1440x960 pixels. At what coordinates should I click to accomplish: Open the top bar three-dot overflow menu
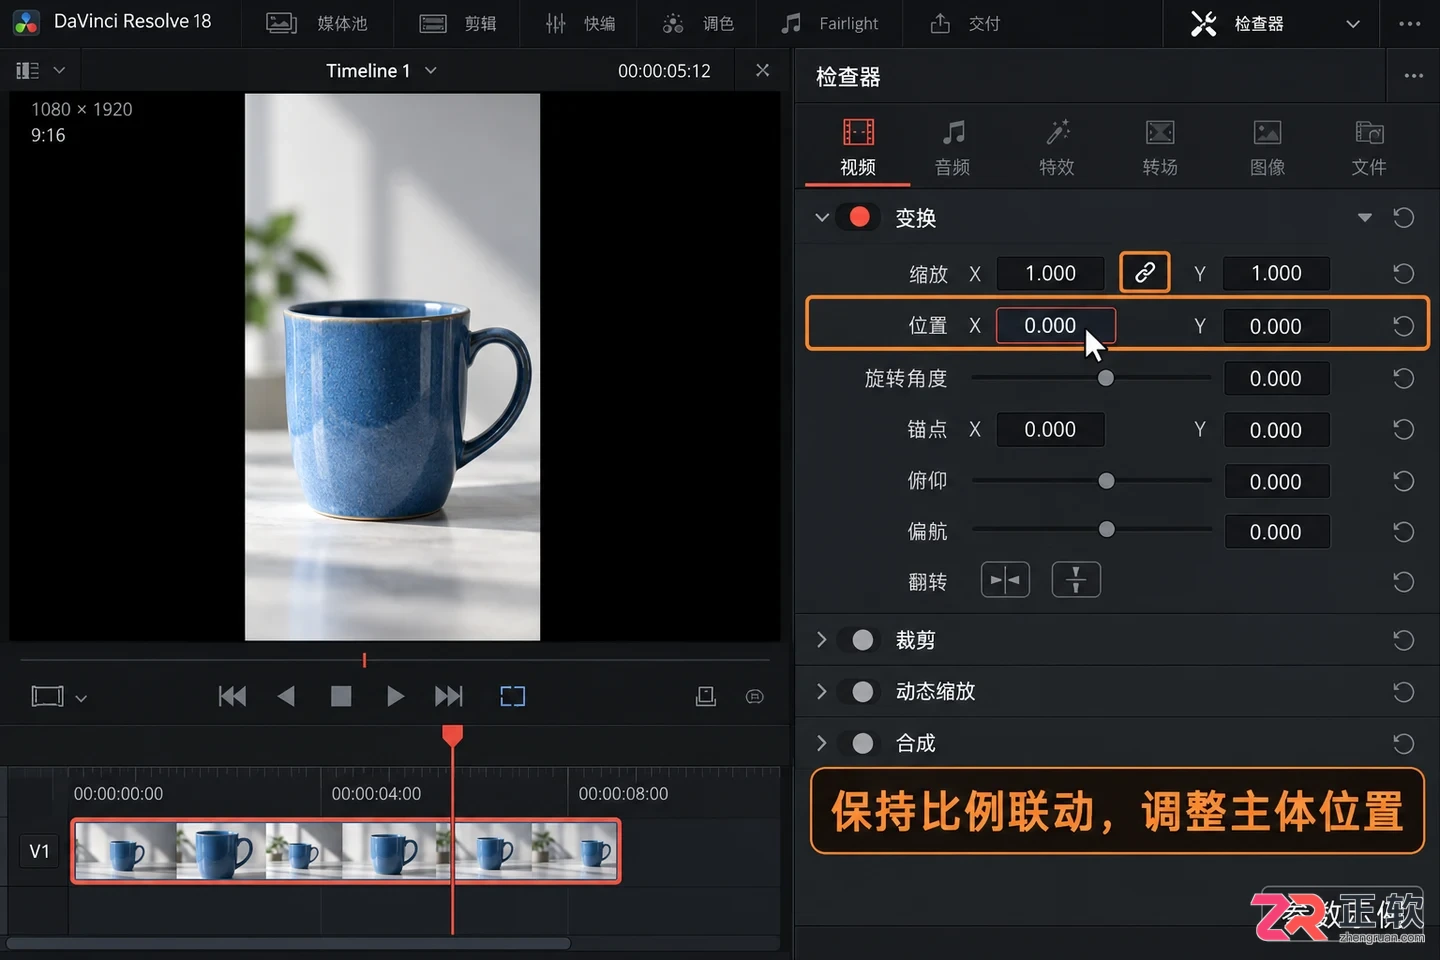(x=1410, y=23)
